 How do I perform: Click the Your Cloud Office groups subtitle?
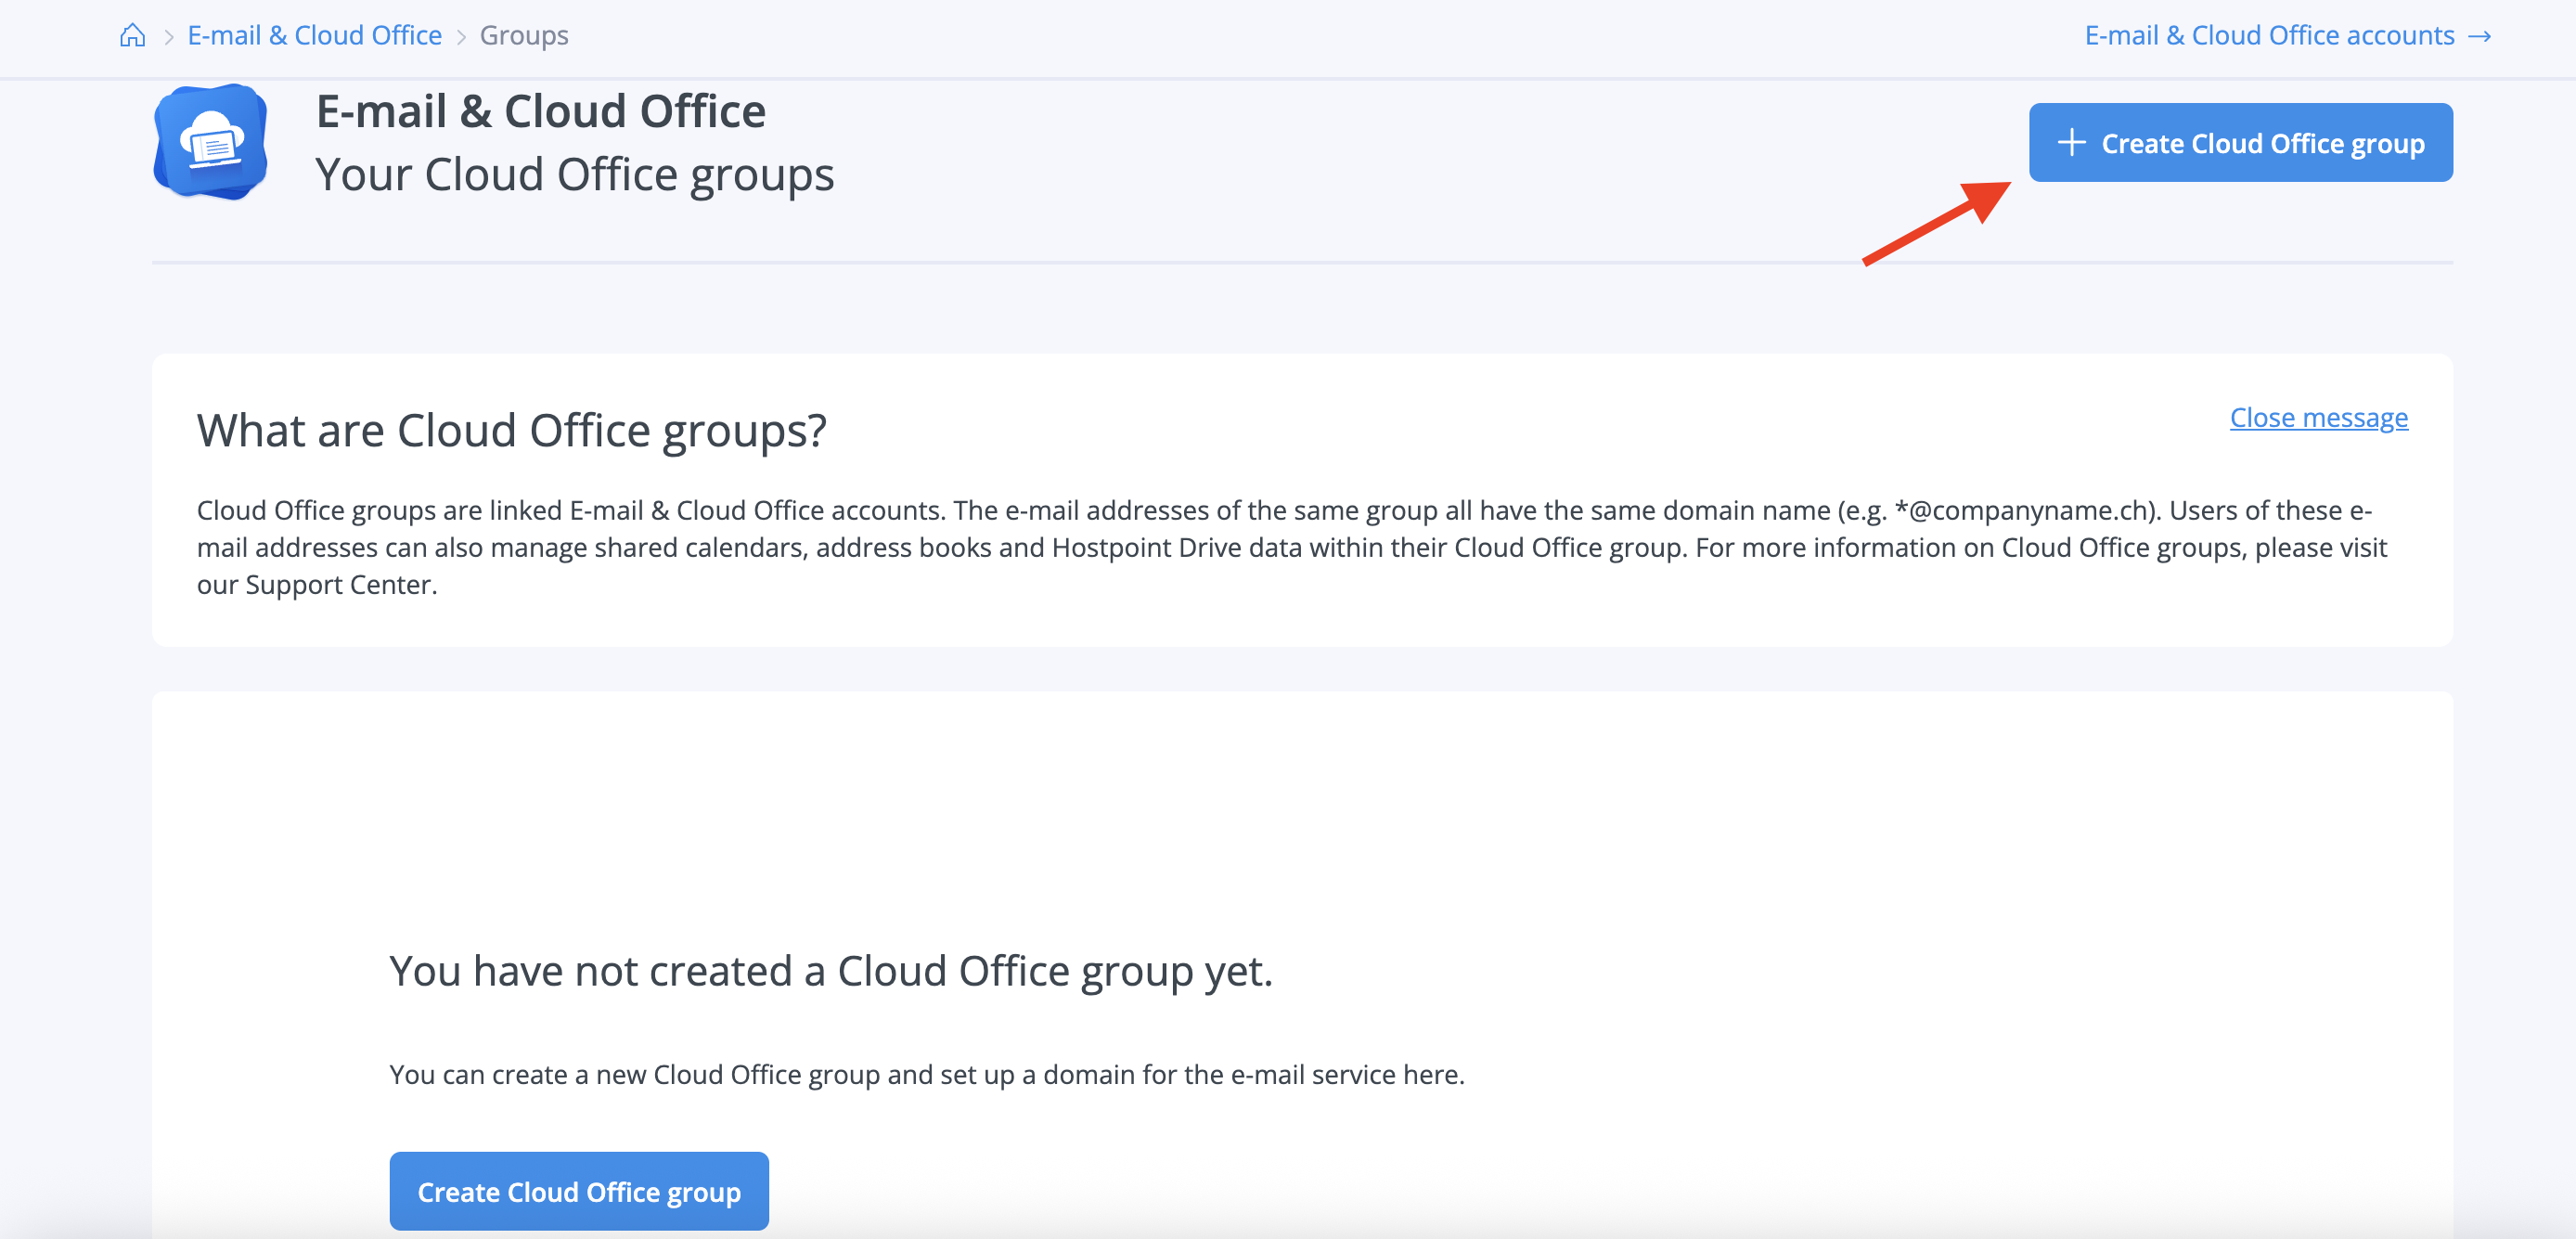(574, 175)
